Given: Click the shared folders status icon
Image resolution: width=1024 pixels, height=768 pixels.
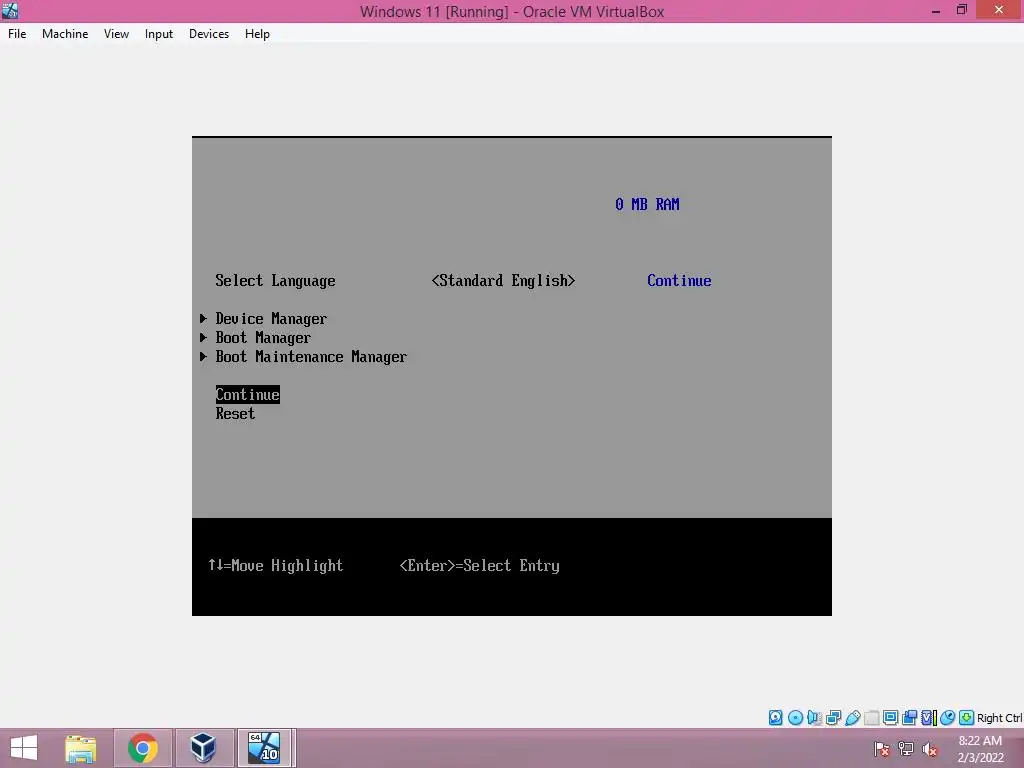Looking at the screenshot, I should coord(871,718).
